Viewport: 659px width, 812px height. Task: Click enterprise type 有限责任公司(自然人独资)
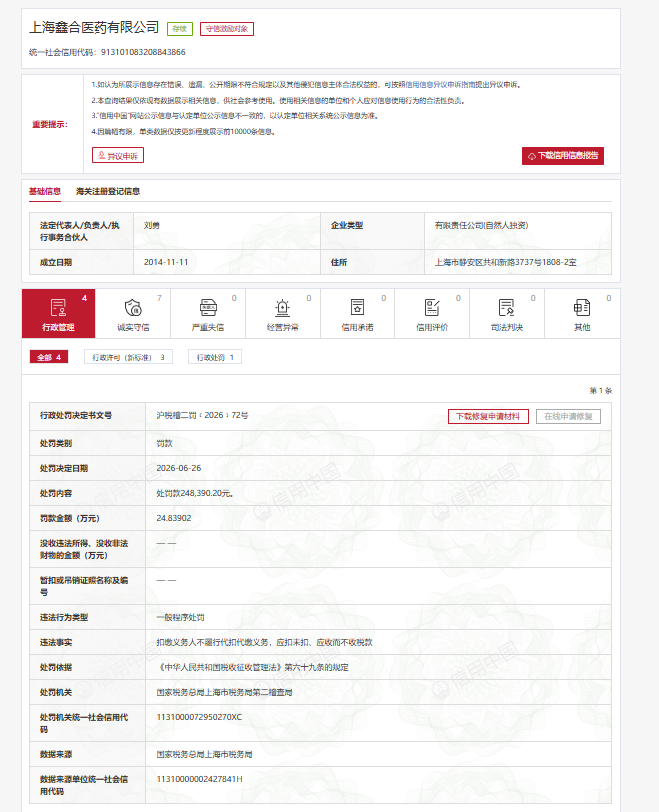point(481,225)
